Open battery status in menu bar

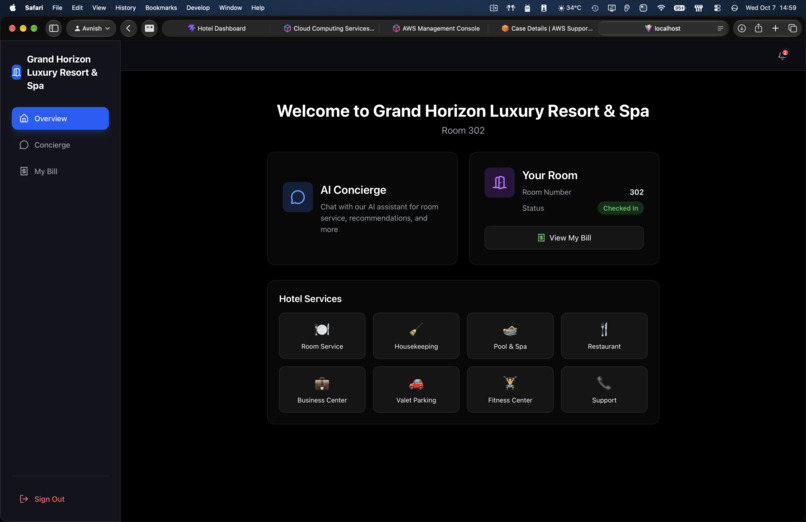(x=679, y=8)
